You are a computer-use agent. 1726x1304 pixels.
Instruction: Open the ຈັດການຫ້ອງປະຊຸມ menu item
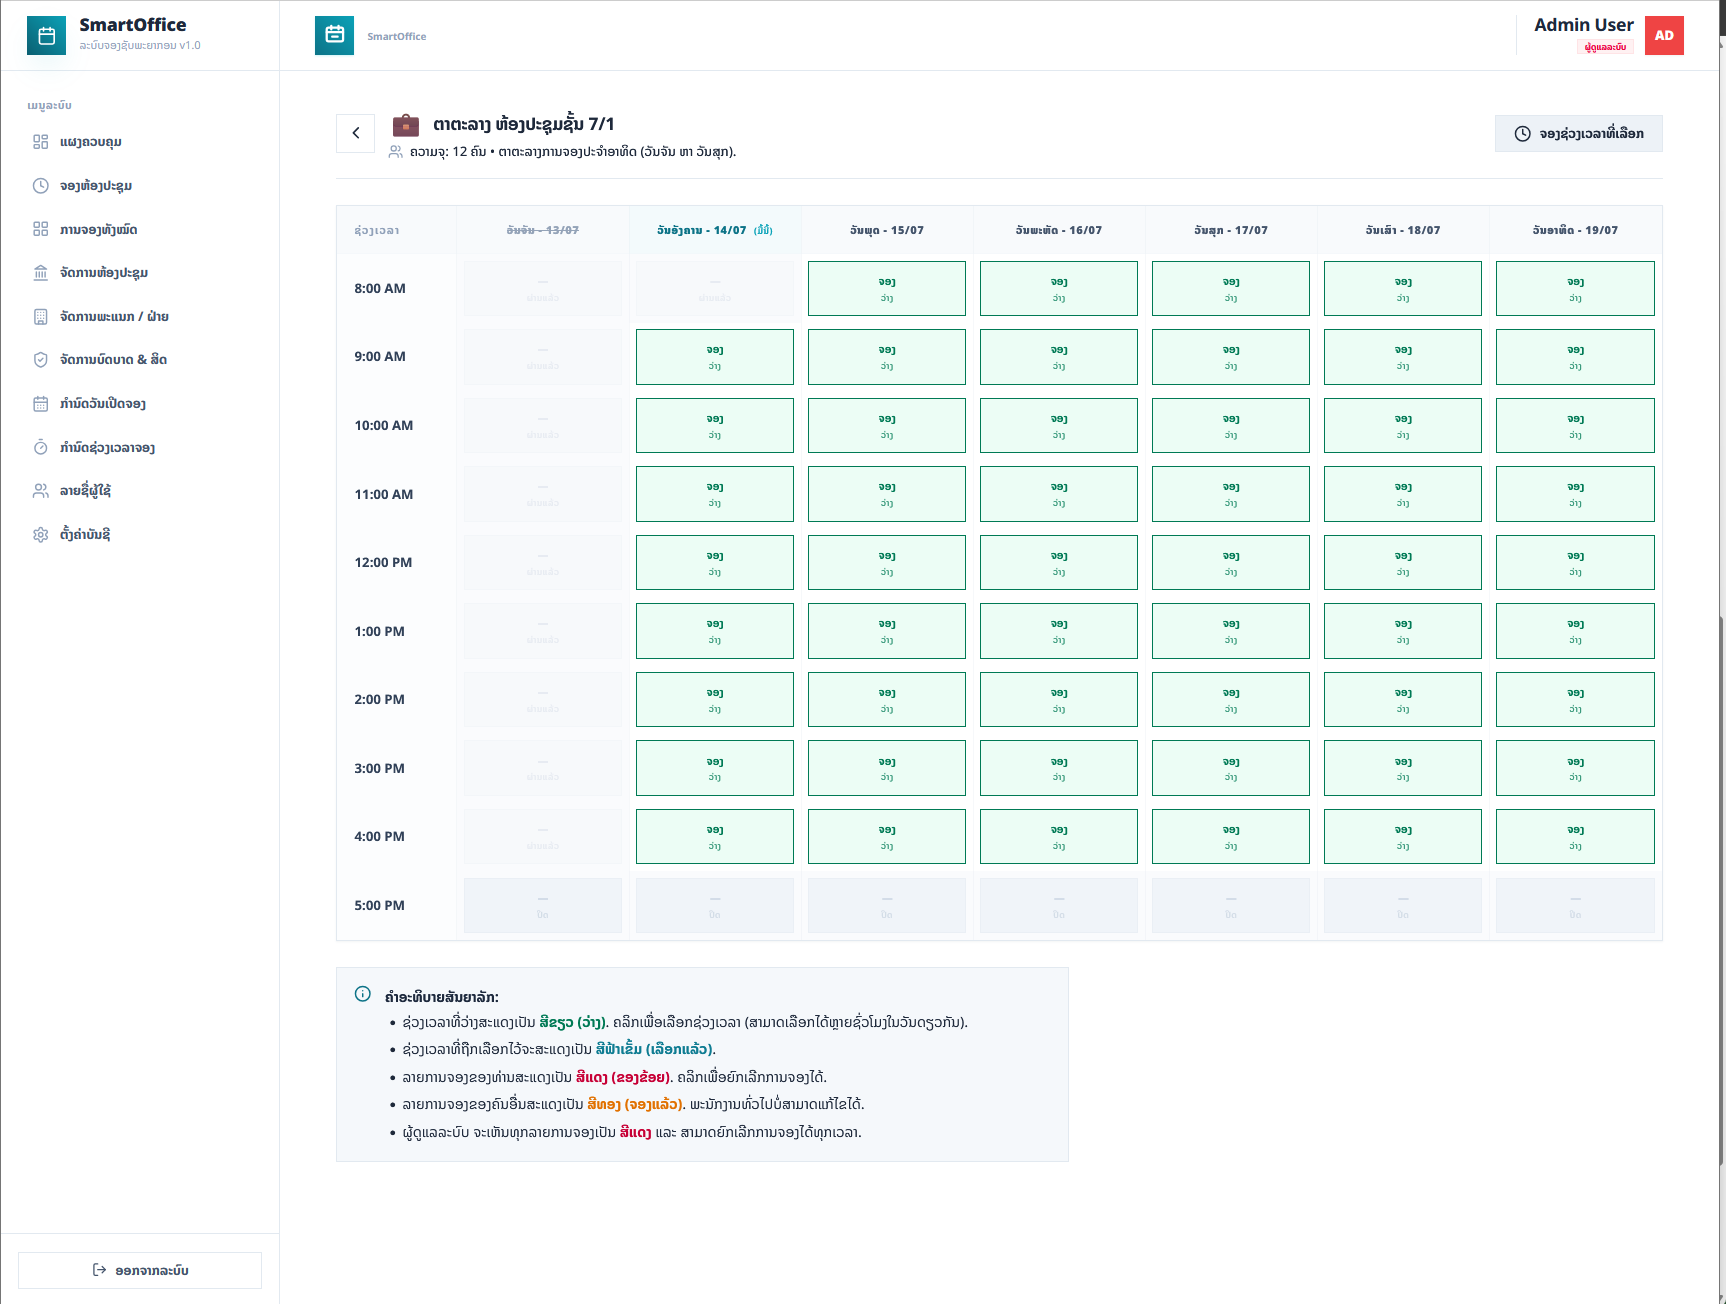tap(140, 273)
